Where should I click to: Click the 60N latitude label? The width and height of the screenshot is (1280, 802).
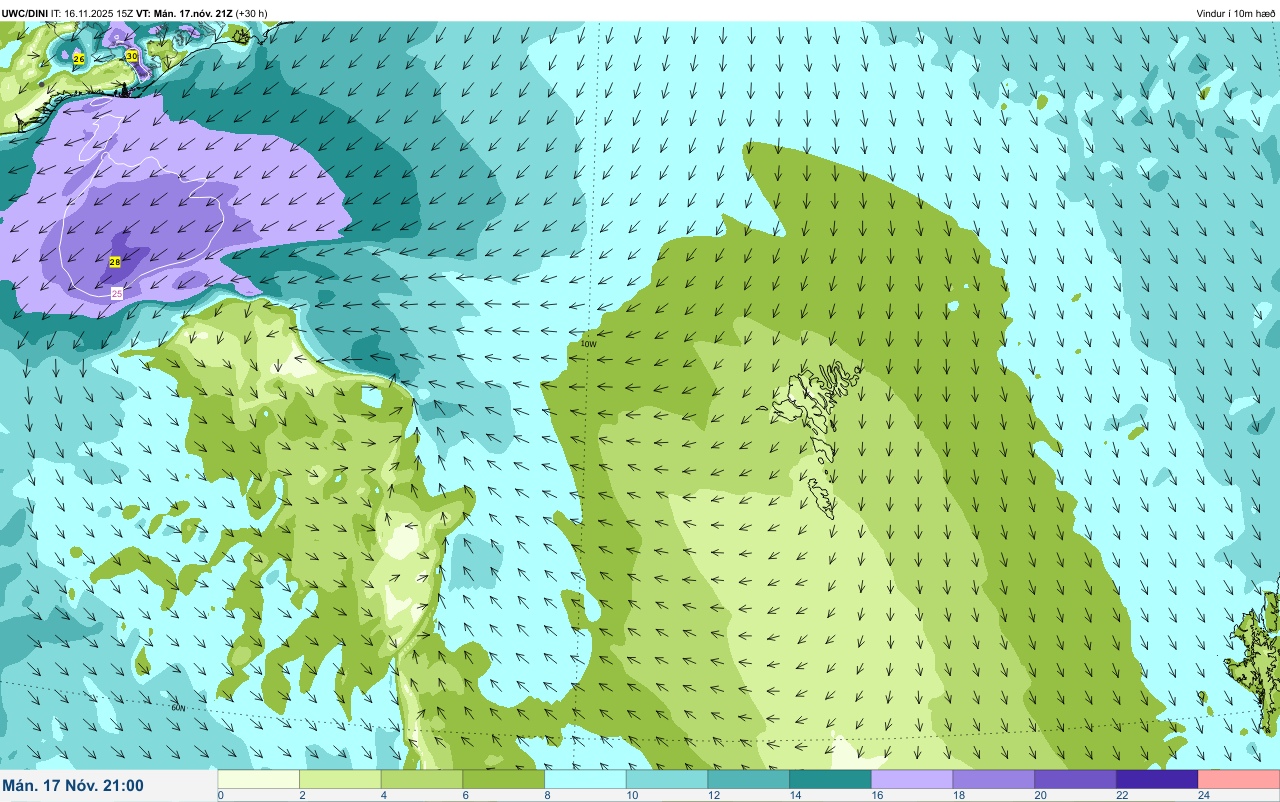(x=178, y=708)
